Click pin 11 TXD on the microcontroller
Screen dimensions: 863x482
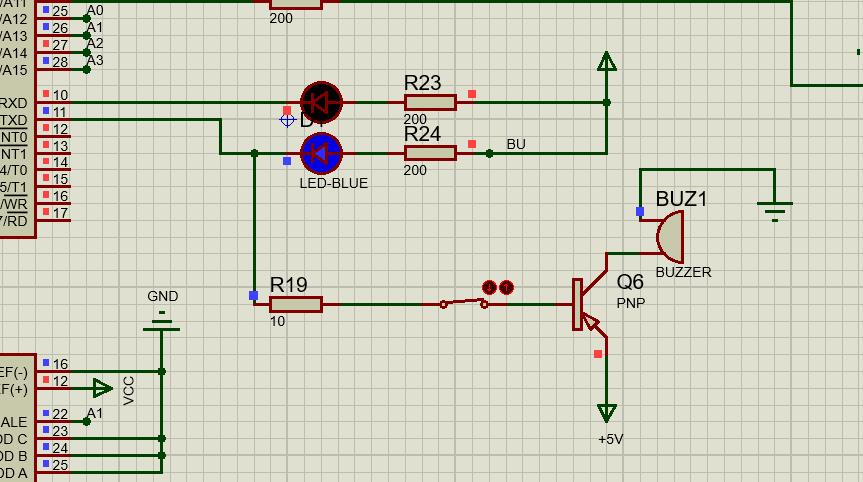tap(53, 119)
